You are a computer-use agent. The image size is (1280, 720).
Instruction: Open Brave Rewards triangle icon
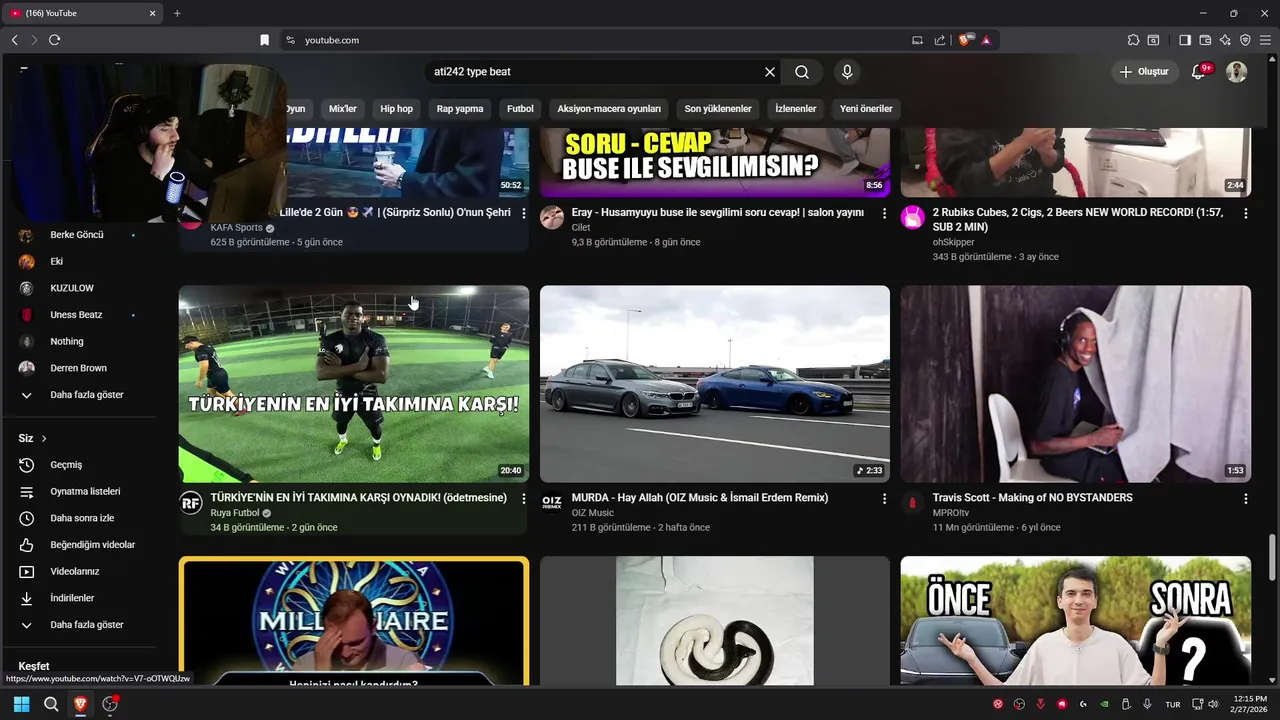point(986,40)
